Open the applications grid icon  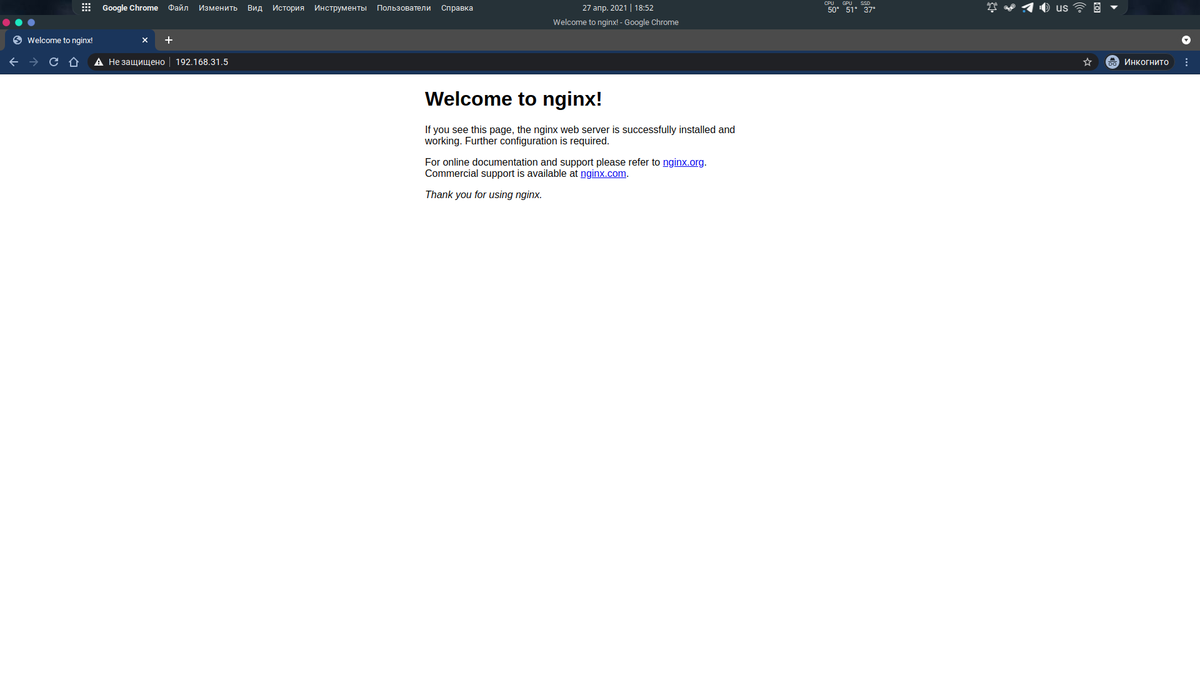(86, 7)
